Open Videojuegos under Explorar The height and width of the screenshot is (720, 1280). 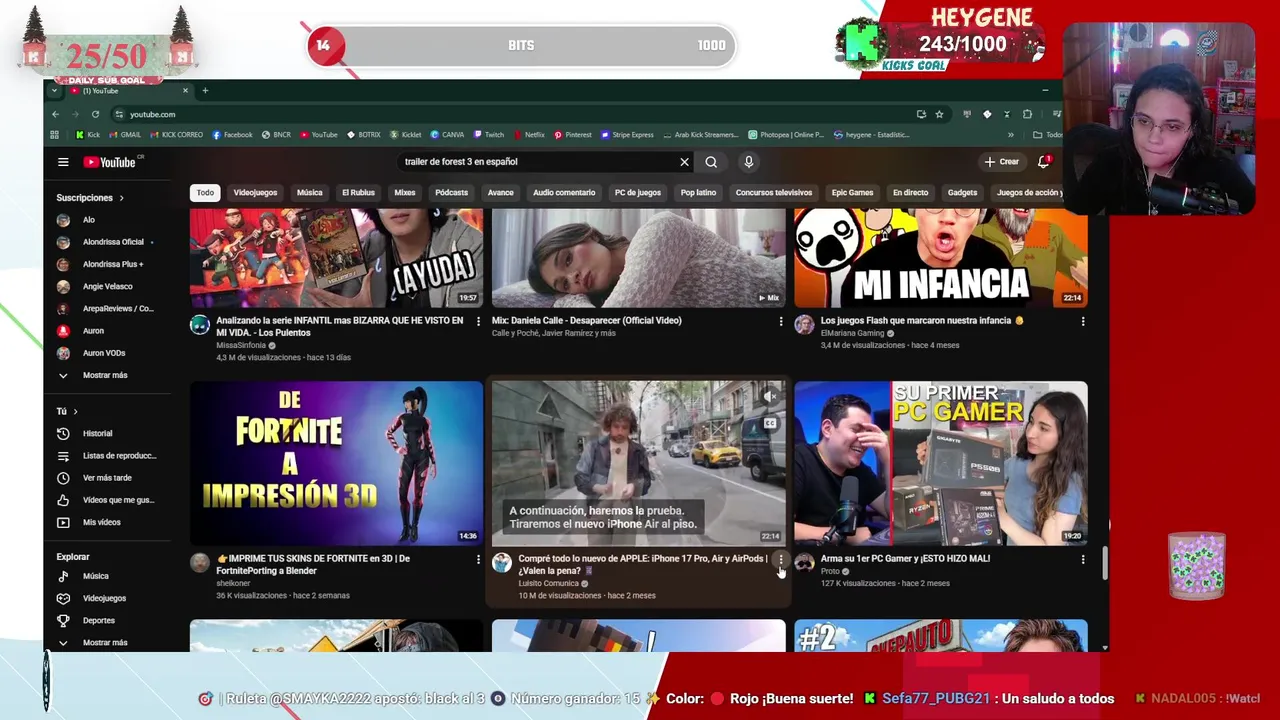(x=105, y=598)
